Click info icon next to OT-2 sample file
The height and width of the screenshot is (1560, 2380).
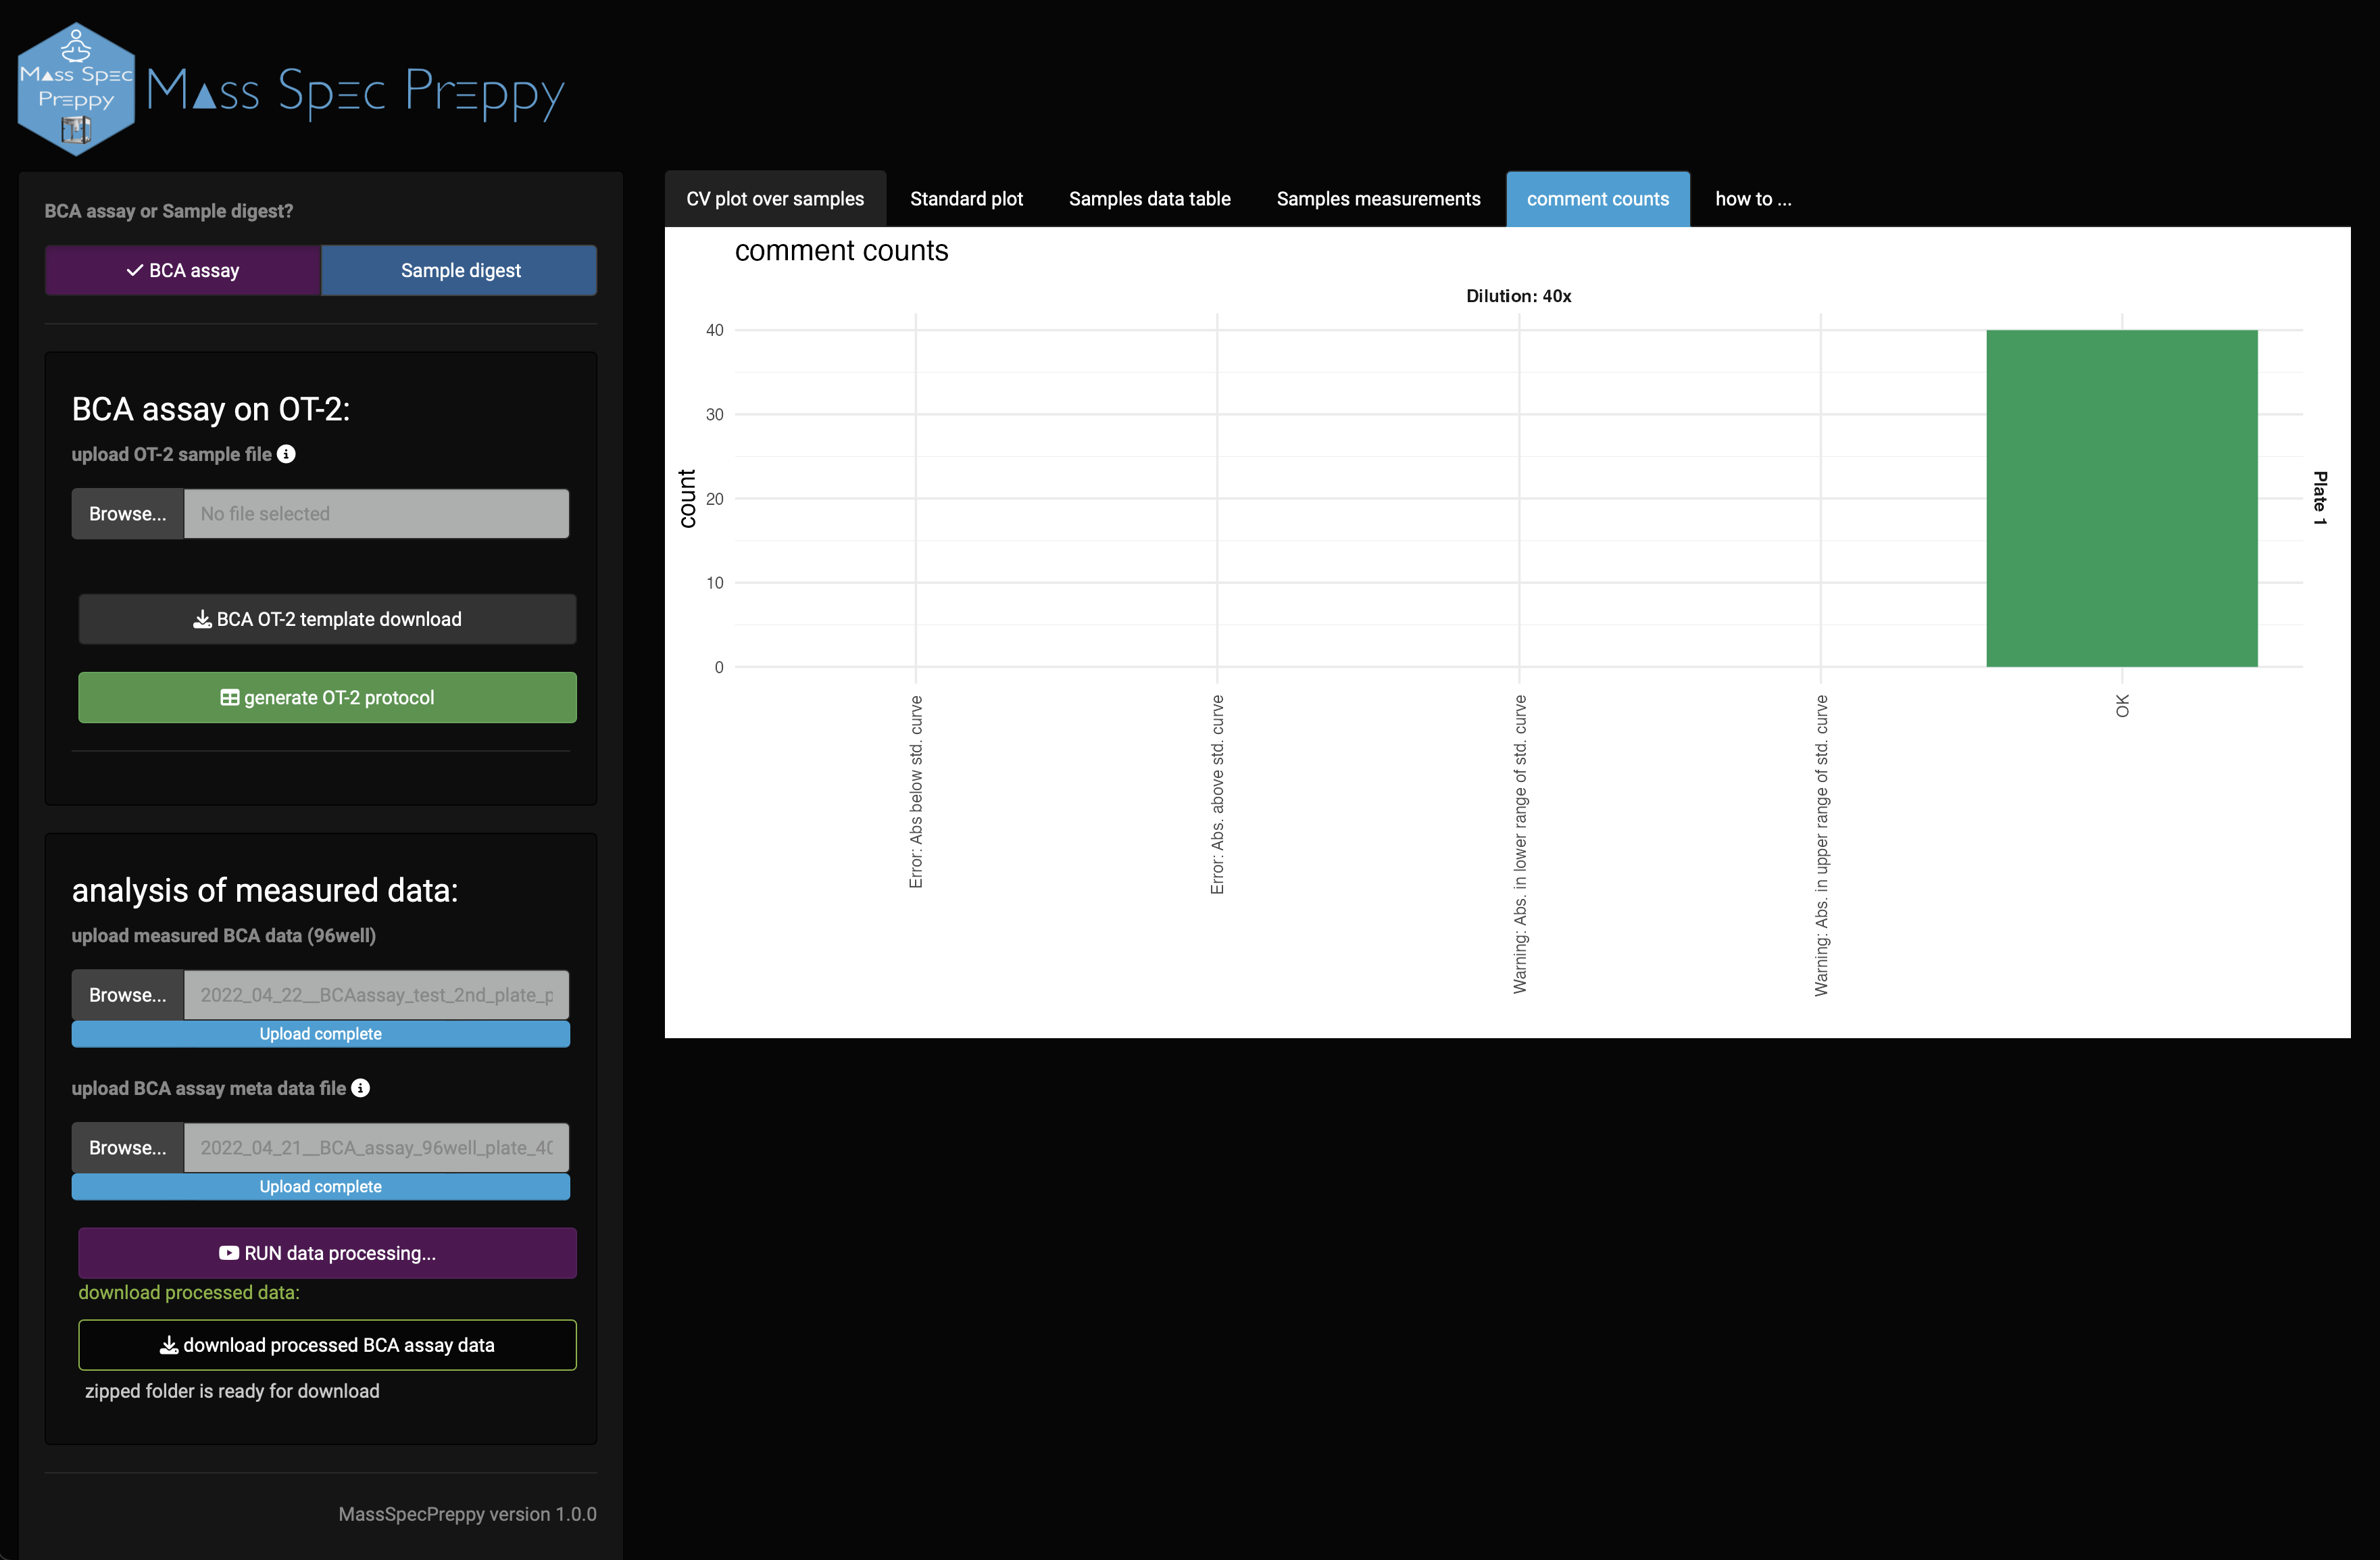point(286,454)
